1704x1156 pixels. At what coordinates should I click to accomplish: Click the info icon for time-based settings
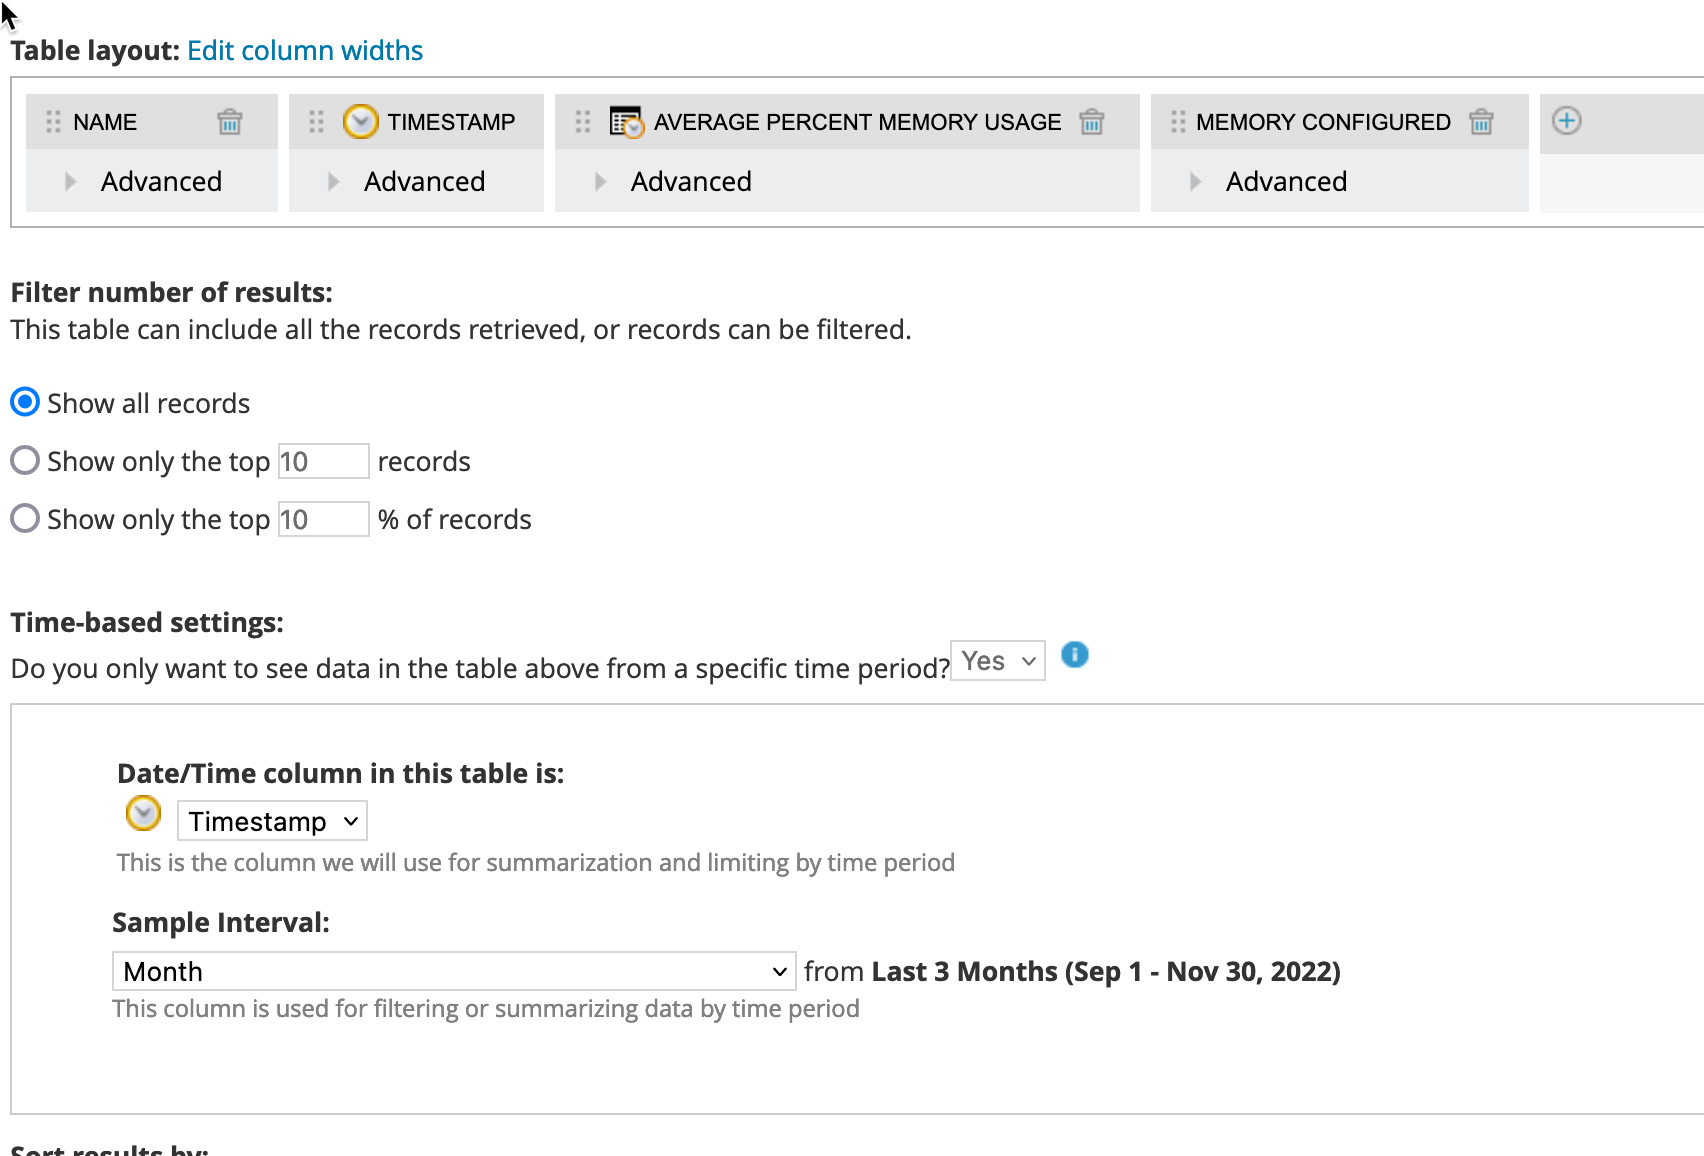[x=1074, y=655]
